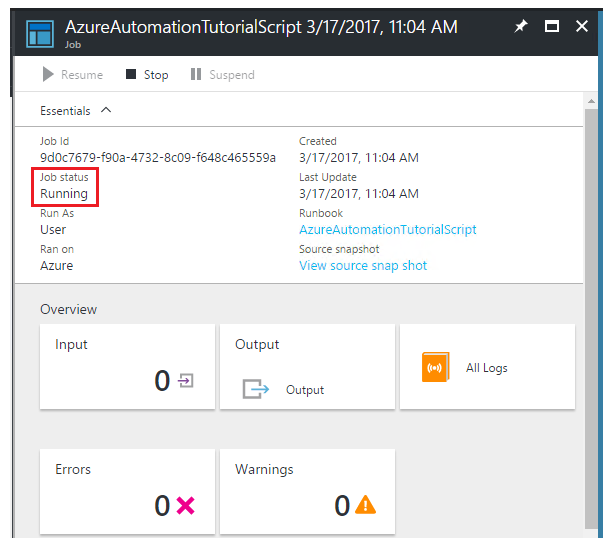615x538 pixels.
Task: Stop the running job
Action: pos(147,75)
